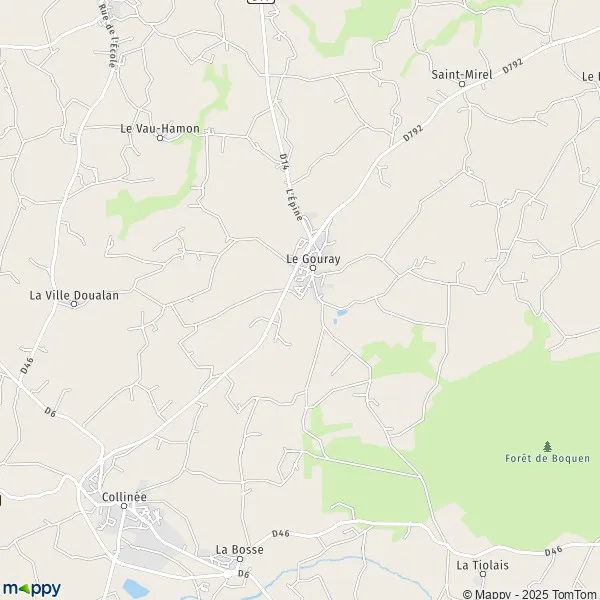Click the Collinée name label

(x=124, y=497)
